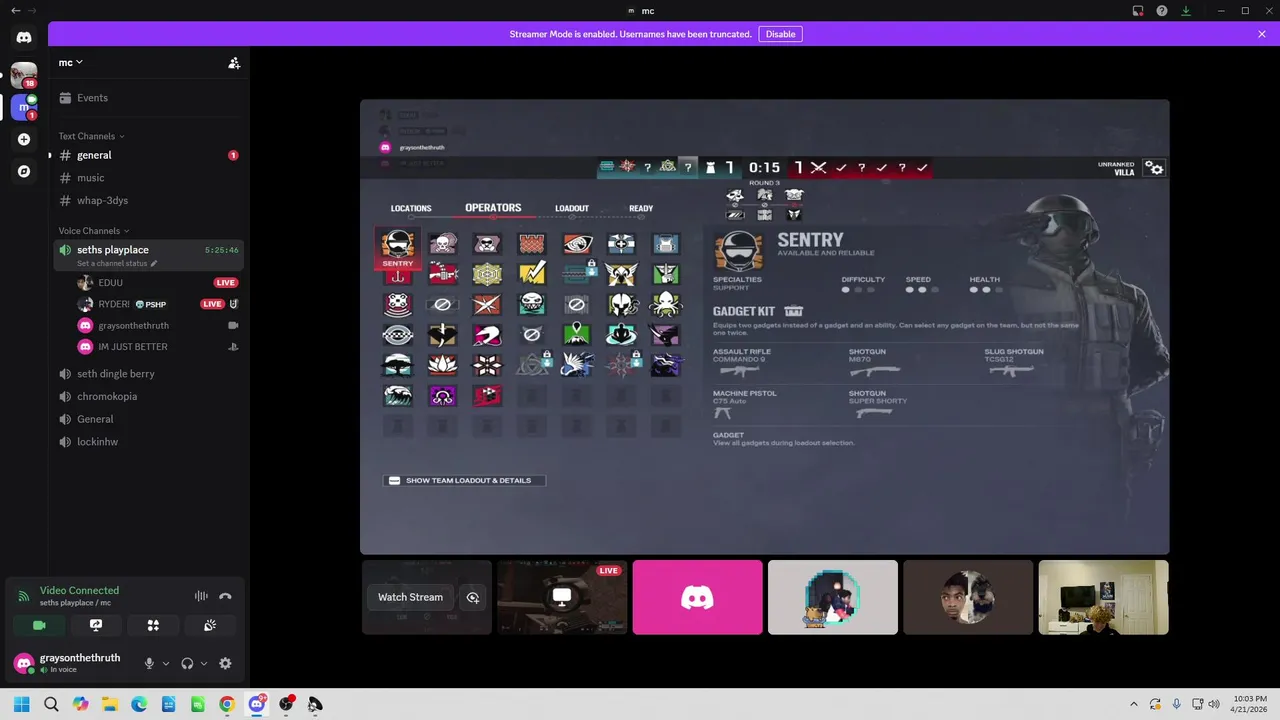Open the server with 18 notifications

point(24,74)
